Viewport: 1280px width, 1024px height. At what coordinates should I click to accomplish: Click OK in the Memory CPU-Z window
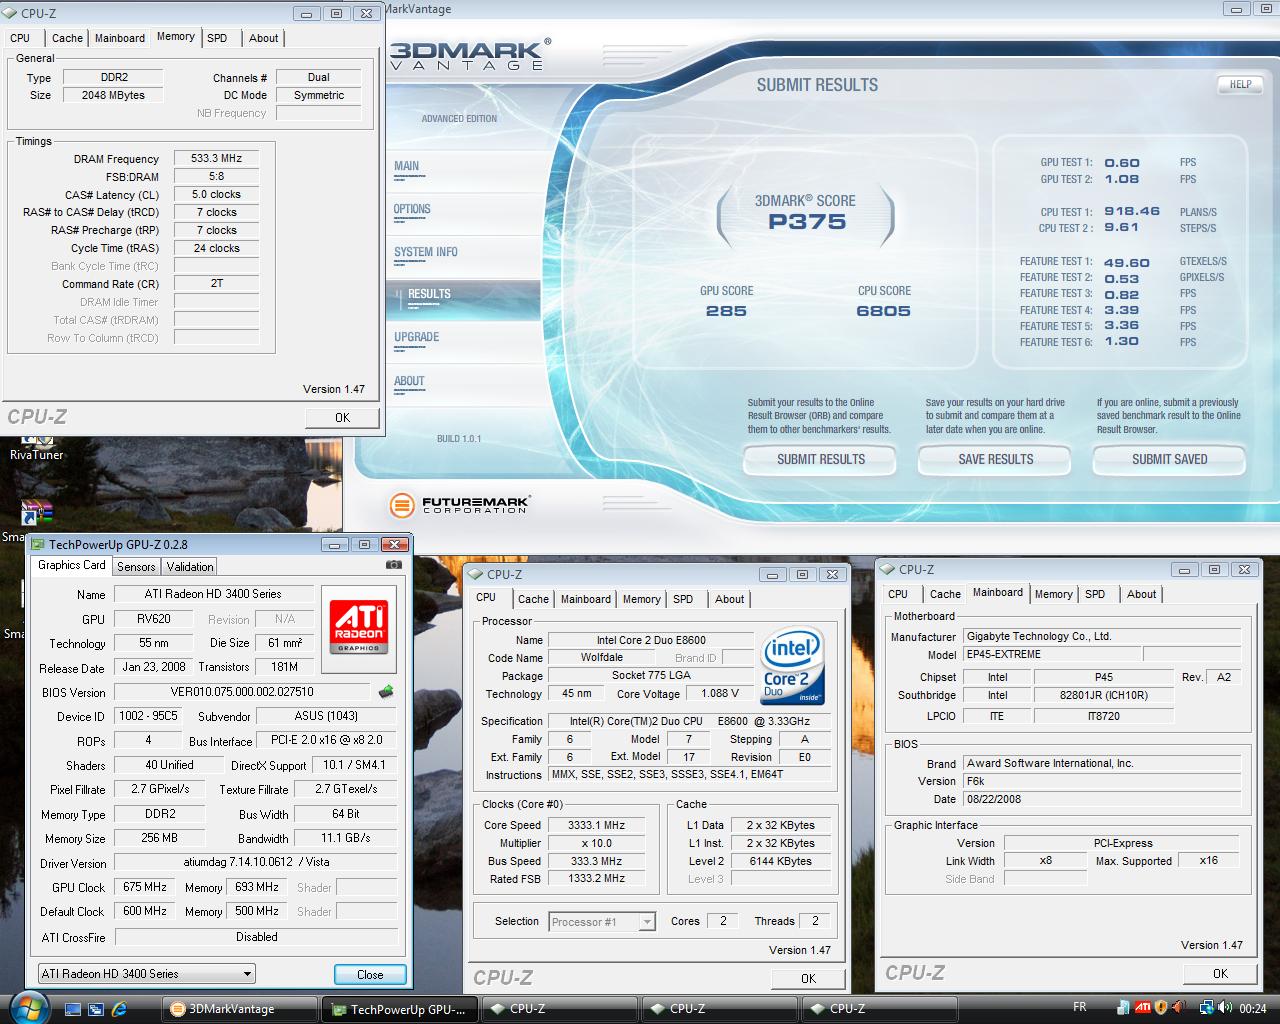click(x=342, y=418)
